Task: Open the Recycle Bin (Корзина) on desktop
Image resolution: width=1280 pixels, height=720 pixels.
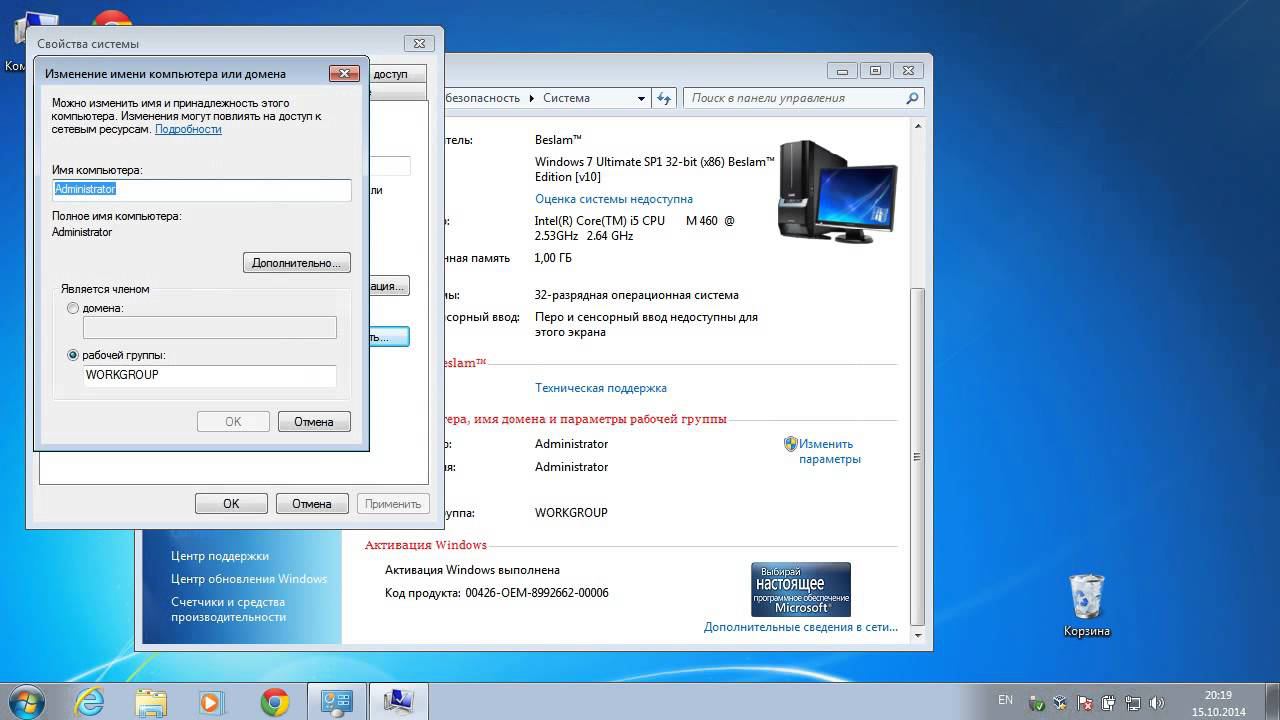Action: pyautogui.click(x=1086, y=598)
